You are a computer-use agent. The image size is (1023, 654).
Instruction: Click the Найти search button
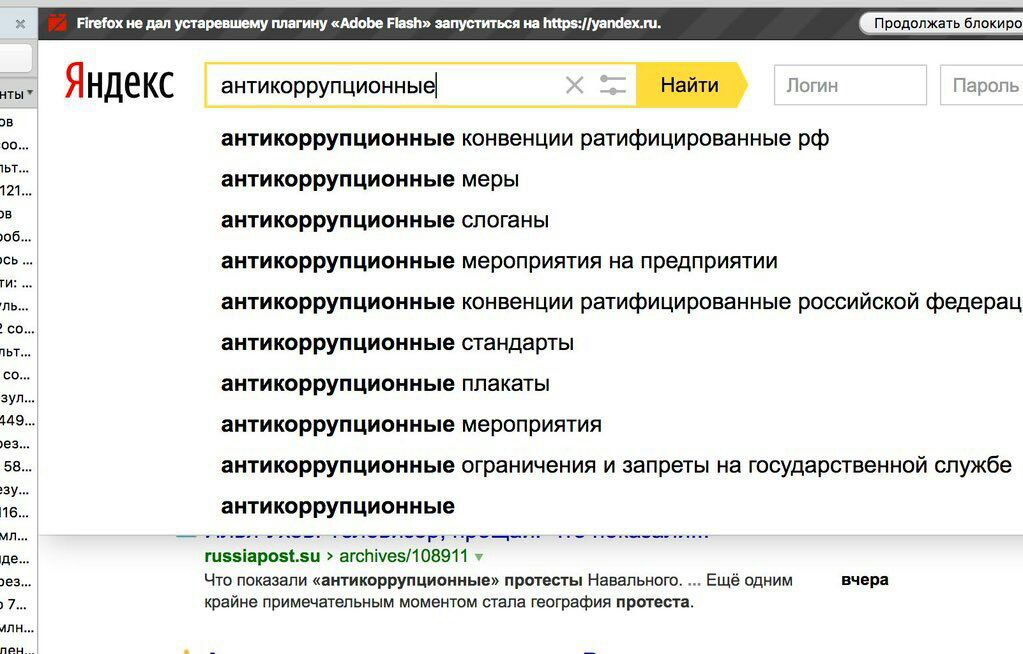pyautogui.click(x=690, y=85)
